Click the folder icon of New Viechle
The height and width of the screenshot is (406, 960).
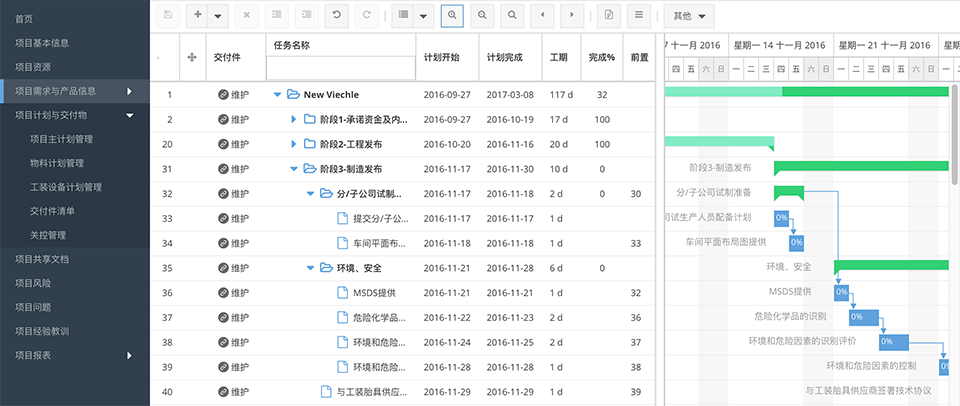[293, 94]
